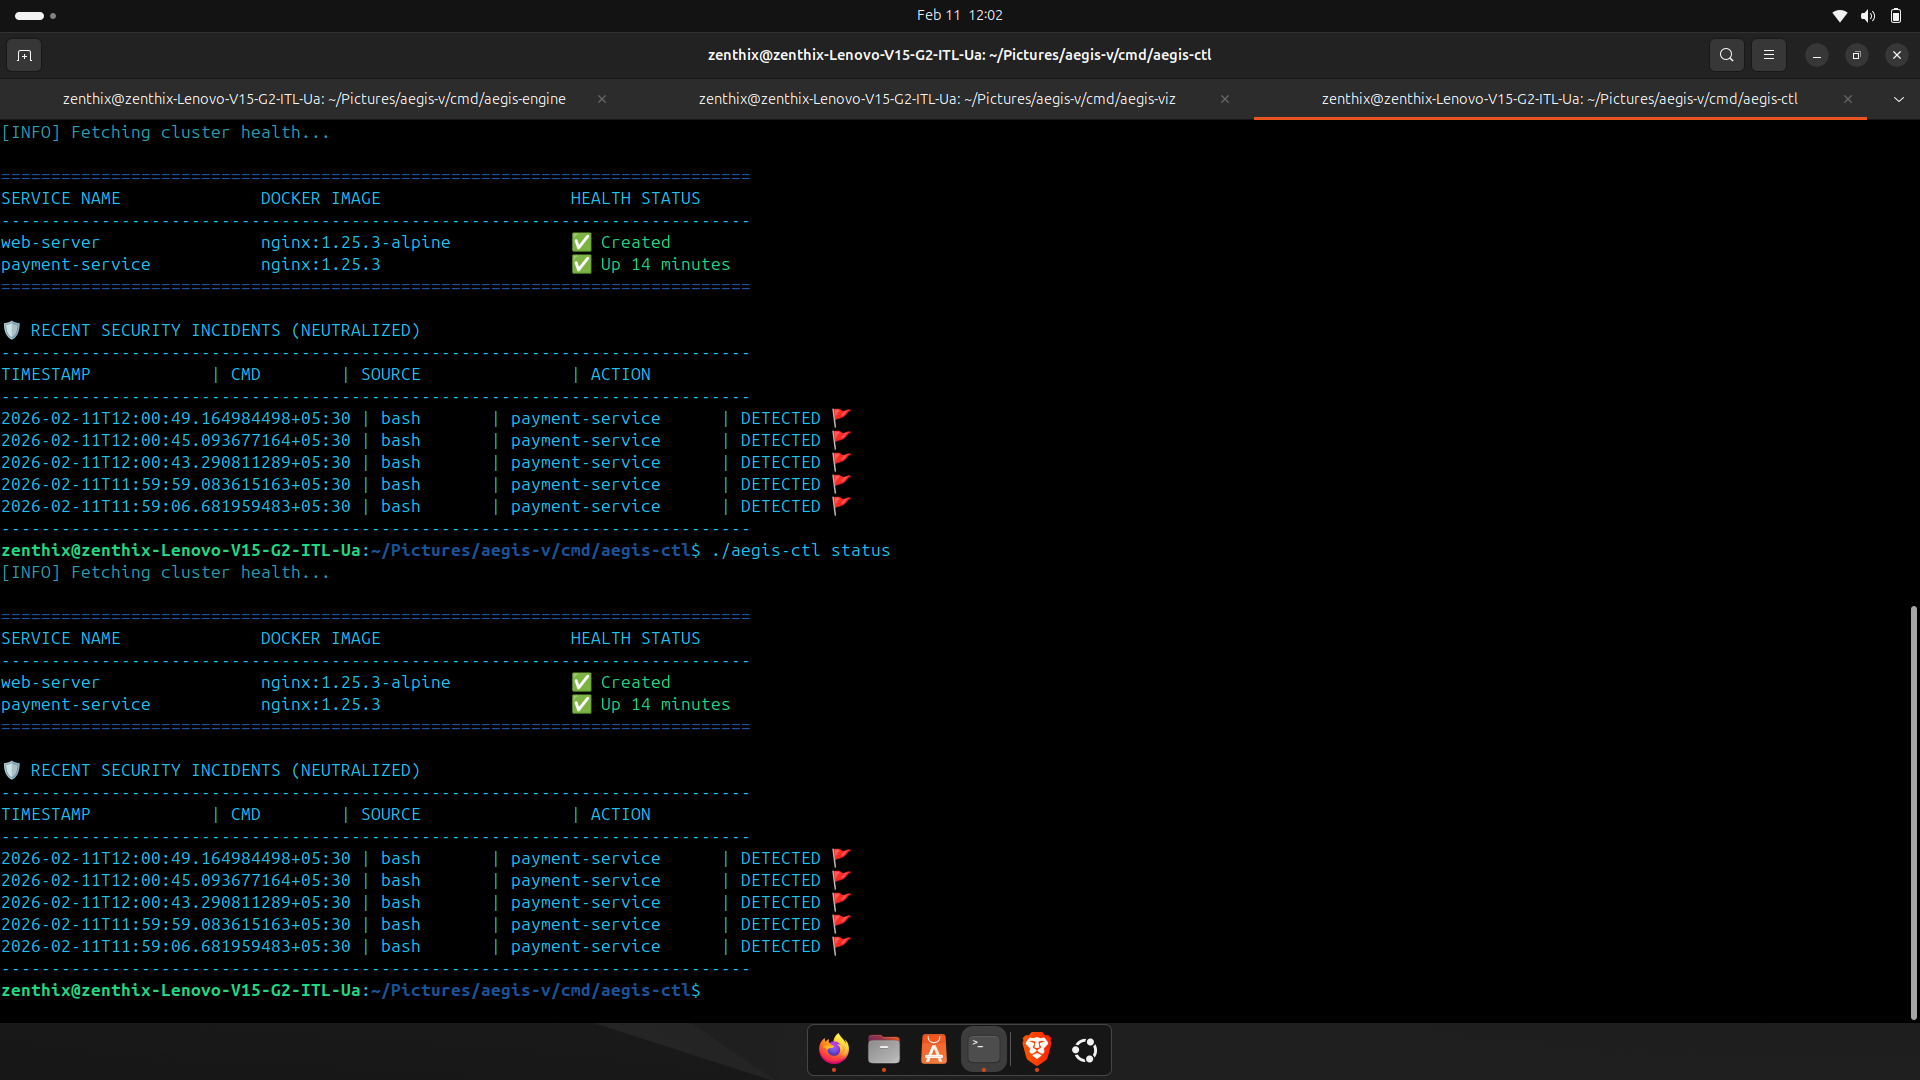Click the Activities workspace indicator

point(35,15)
